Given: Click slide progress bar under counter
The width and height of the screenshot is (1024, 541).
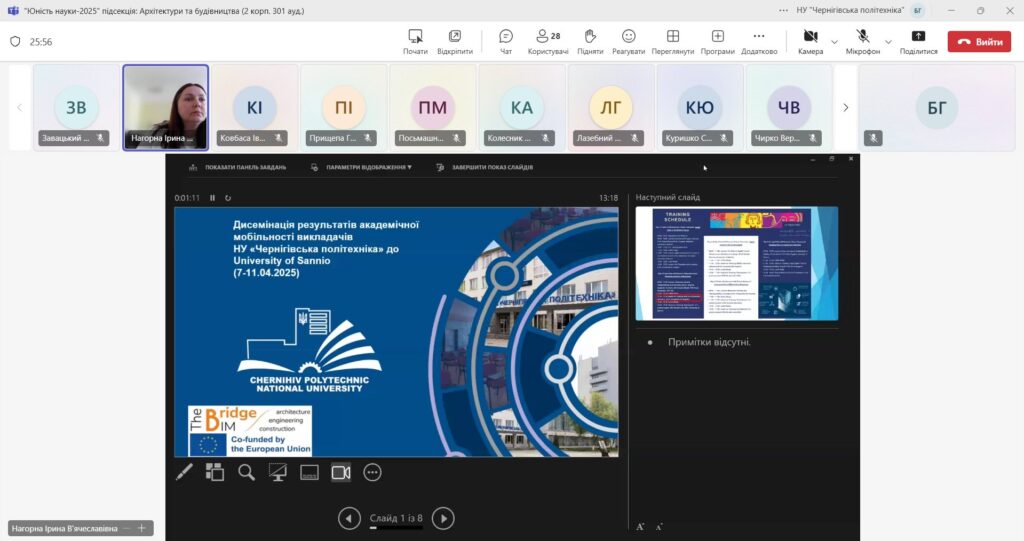Looking at the screenshot, I should (396, 528).
